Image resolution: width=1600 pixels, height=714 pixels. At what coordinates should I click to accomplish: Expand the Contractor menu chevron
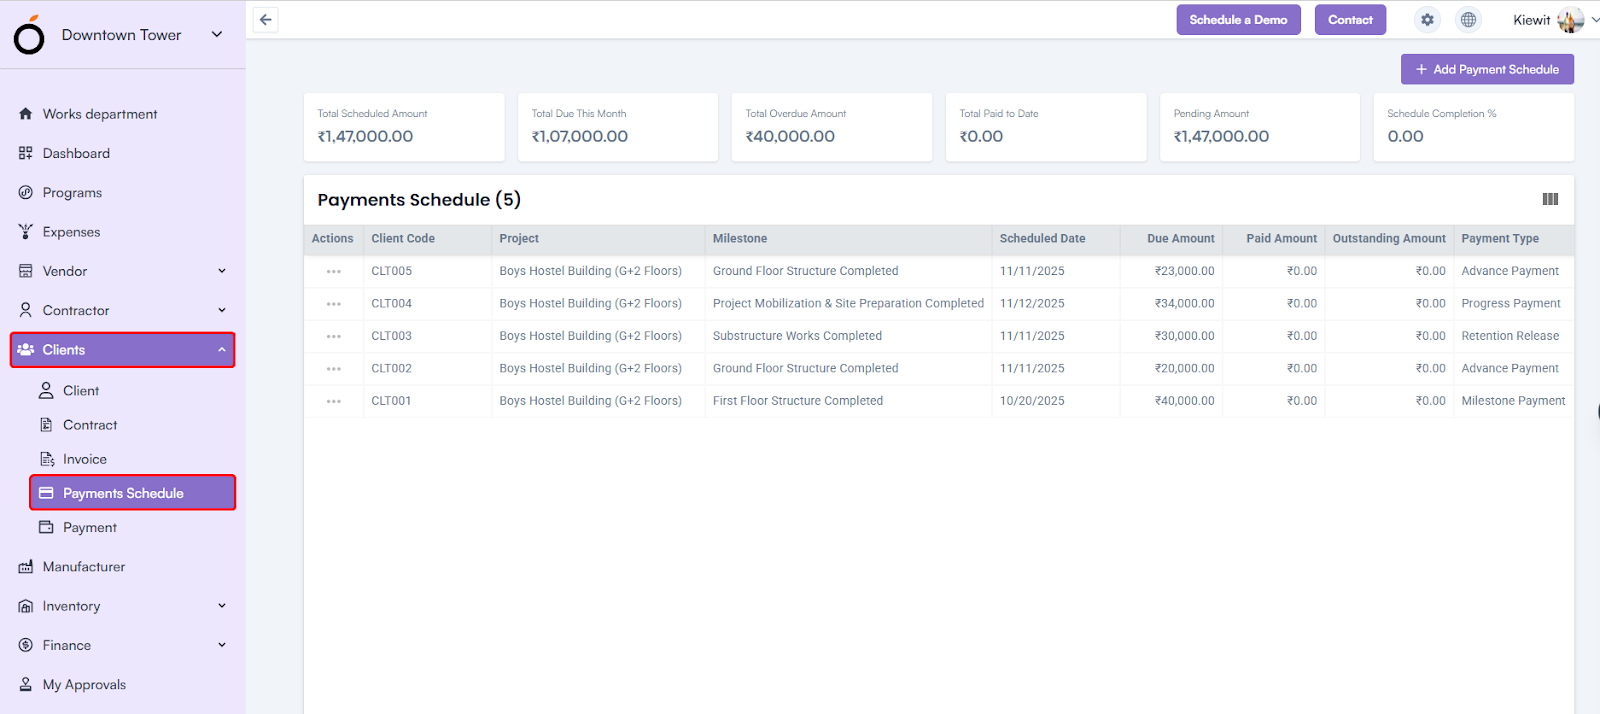(x=222, y=310)
